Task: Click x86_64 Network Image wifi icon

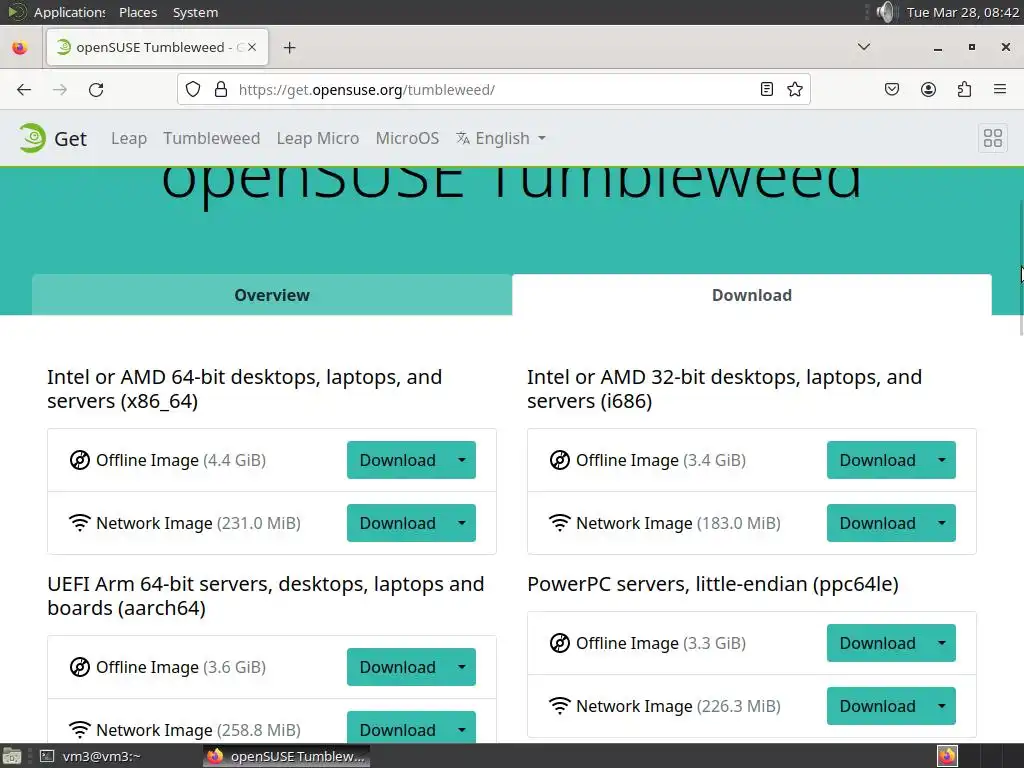Action: tap(80, 523)
